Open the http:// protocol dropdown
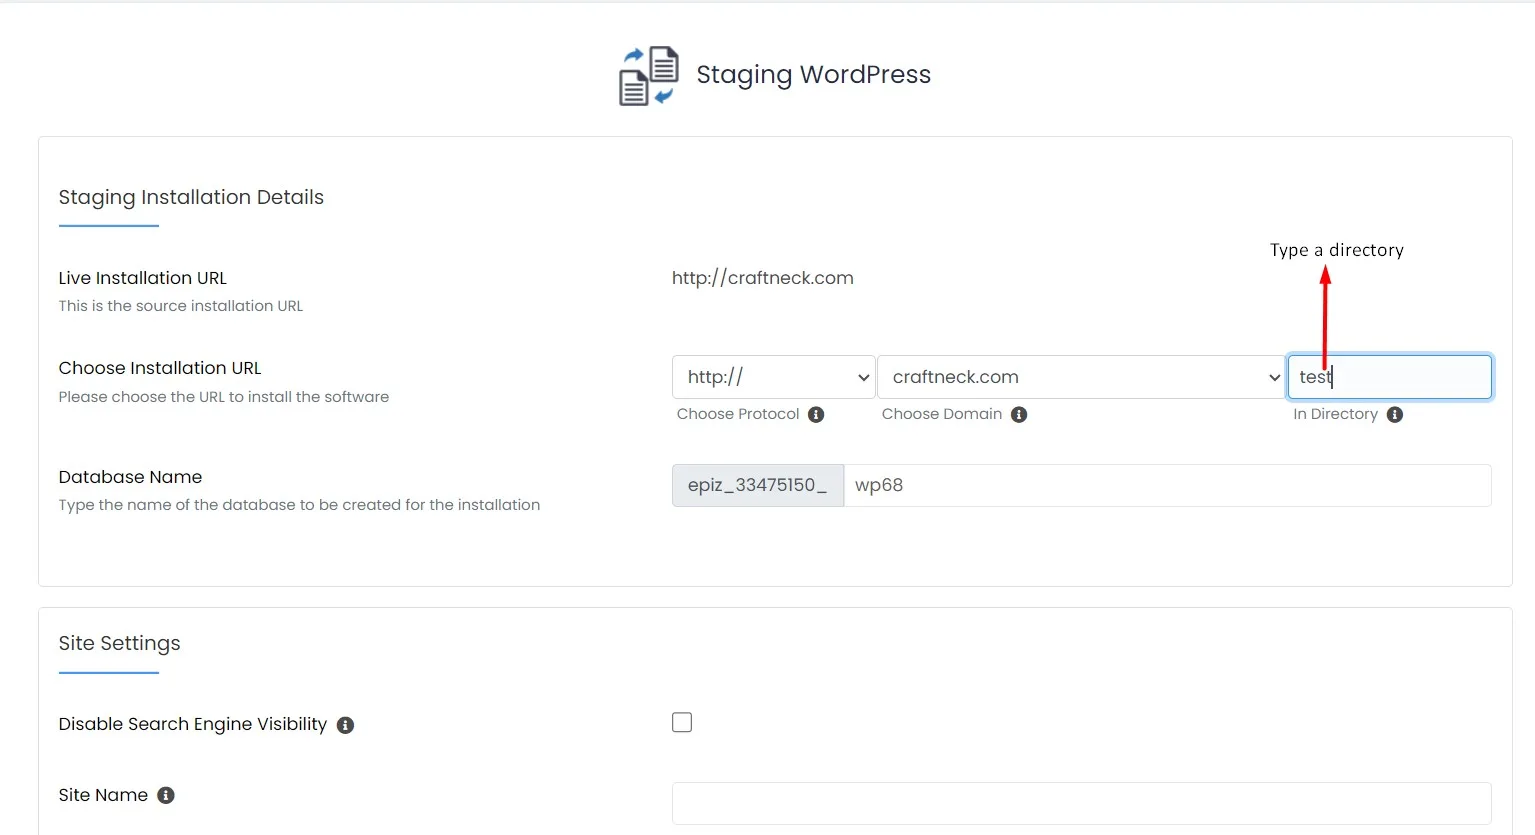The height and width of the screenshot is (835, 1535). 774,377
